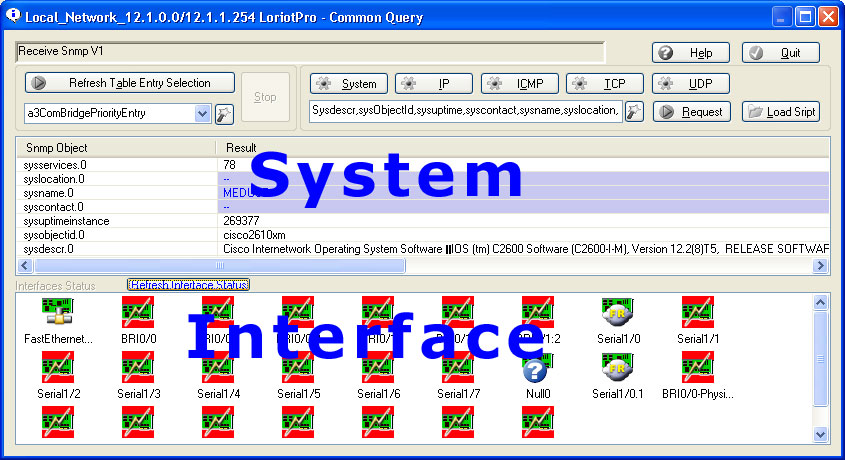Click results table scroll right arrow
The width and height of the screenshot is (845, 460).
(820, 266)
